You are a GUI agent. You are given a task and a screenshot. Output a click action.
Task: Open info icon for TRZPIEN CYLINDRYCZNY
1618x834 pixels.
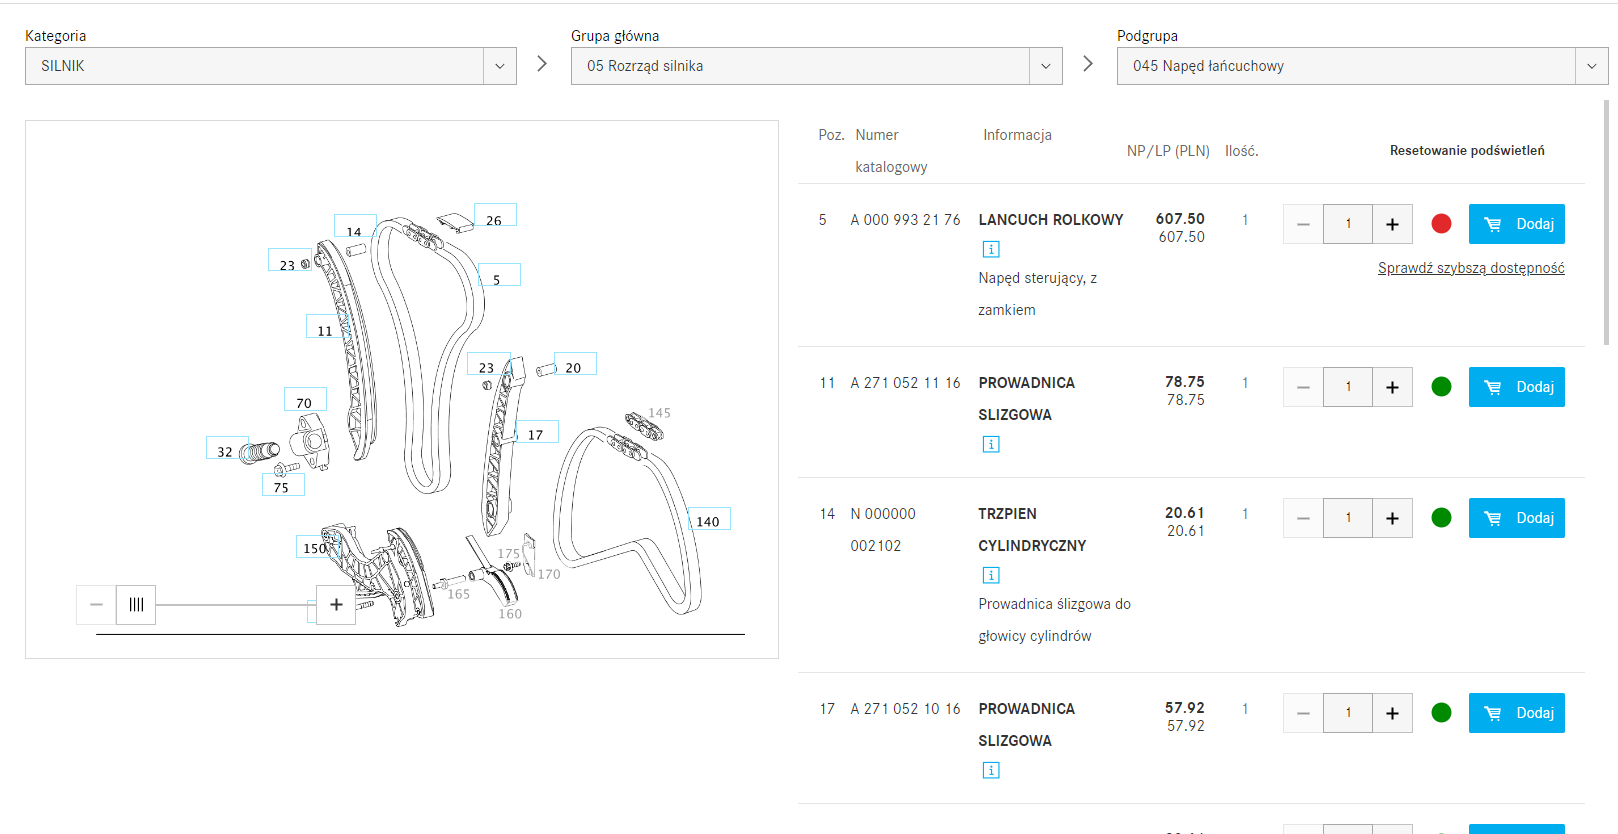991,575
